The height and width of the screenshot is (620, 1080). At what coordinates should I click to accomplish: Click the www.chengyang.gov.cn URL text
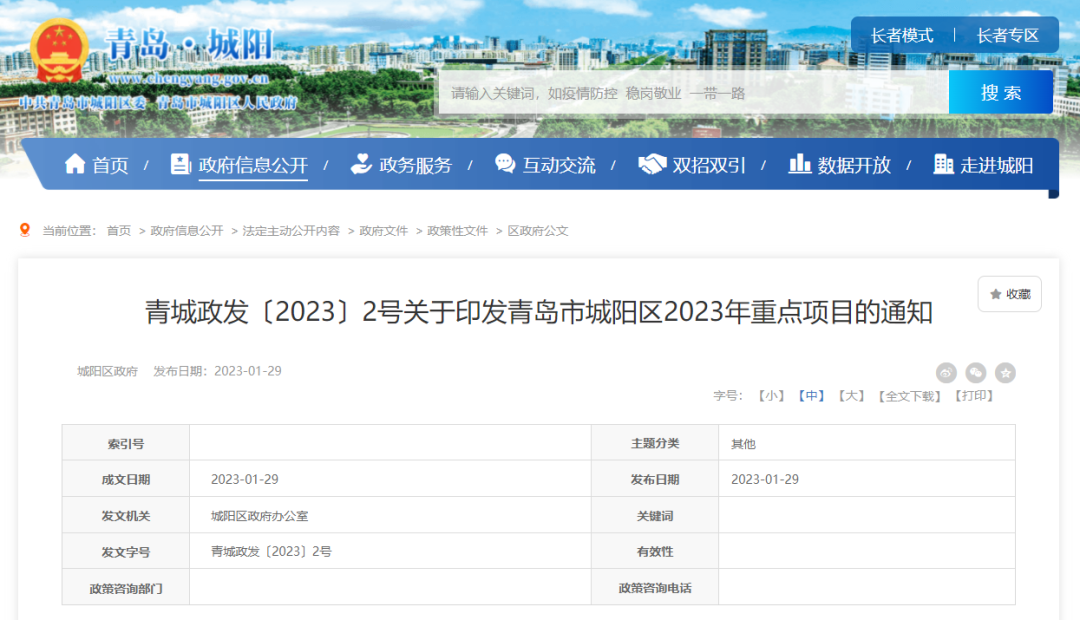coord(187,79)
